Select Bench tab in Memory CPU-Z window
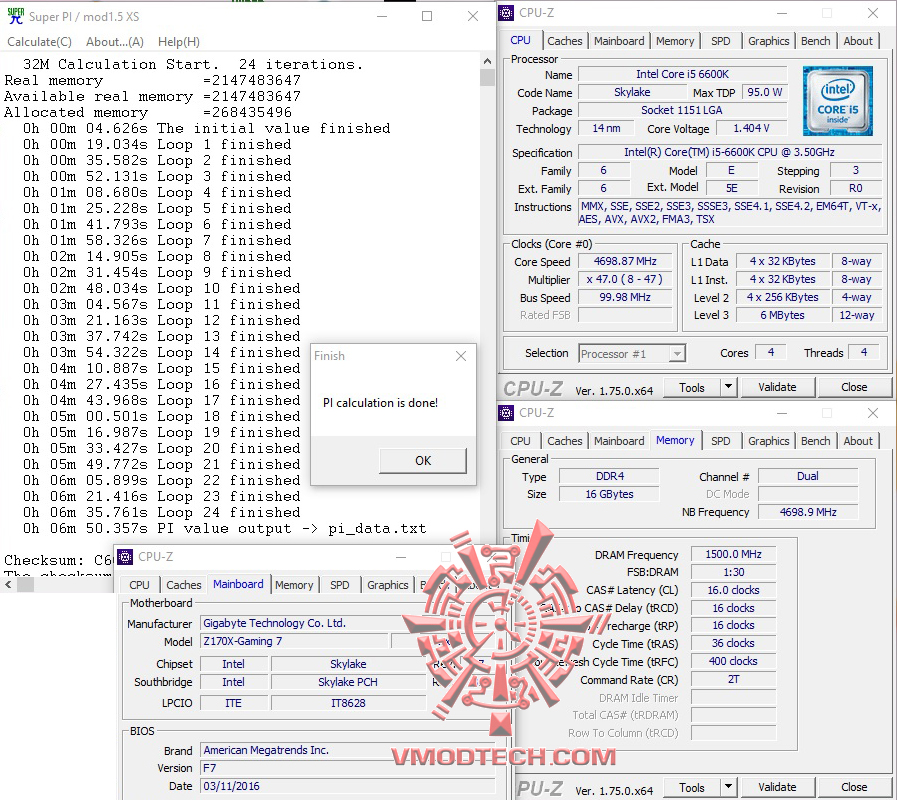Screen dimensions: 897x800 point(815,441)
